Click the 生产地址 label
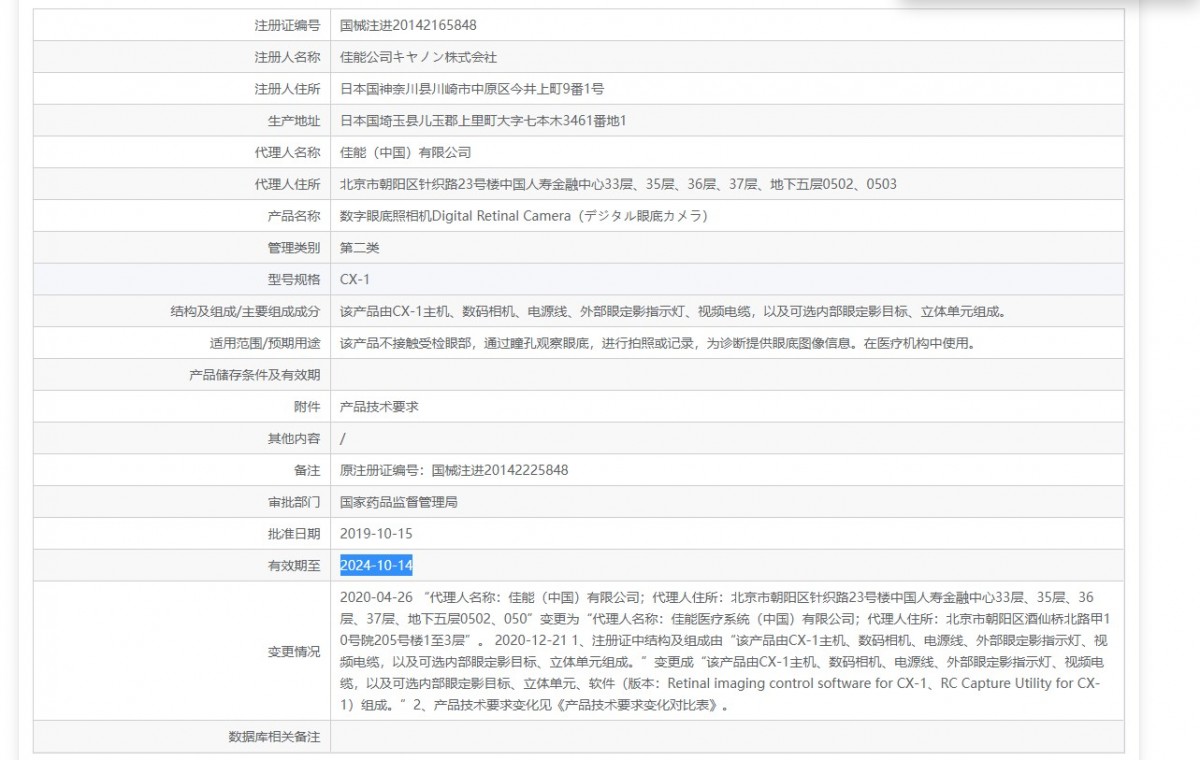 [294, 121]
